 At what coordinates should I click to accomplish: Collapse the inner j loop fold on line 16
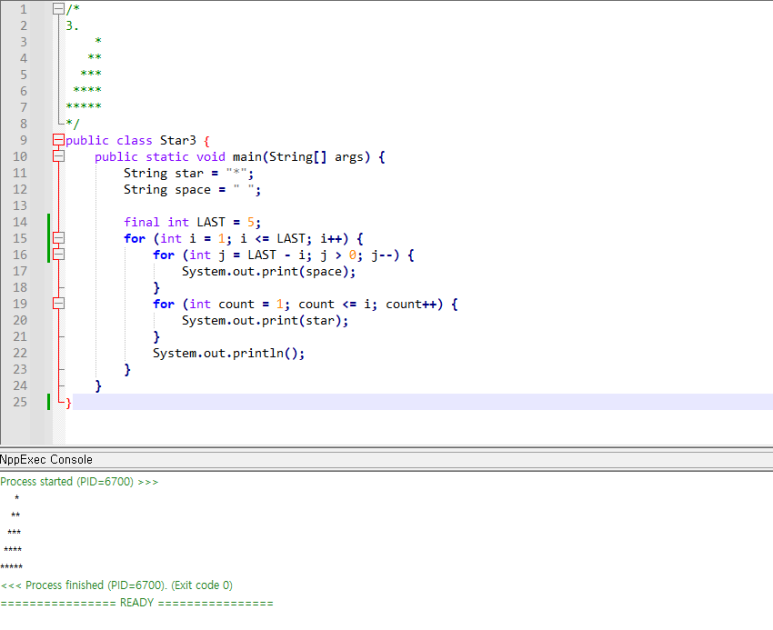(59, 254)
